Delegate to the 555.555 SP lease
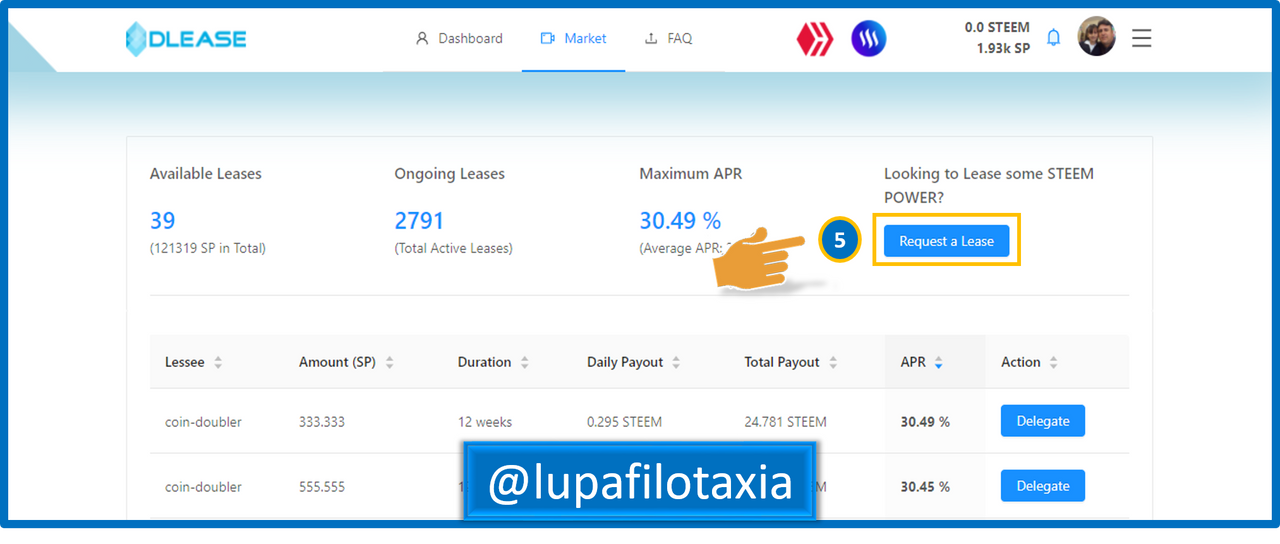Screen dimensions: 1280x544 [x=1043, y=486]
